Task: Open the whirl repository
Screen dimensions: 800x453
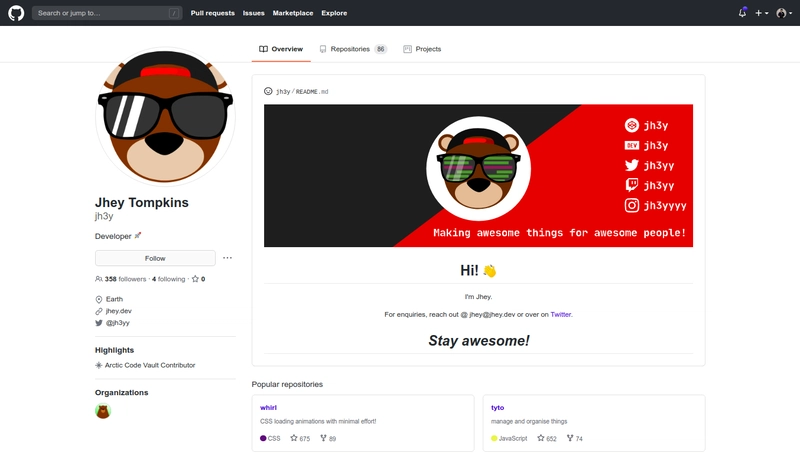Action: (x=268, y=408)
